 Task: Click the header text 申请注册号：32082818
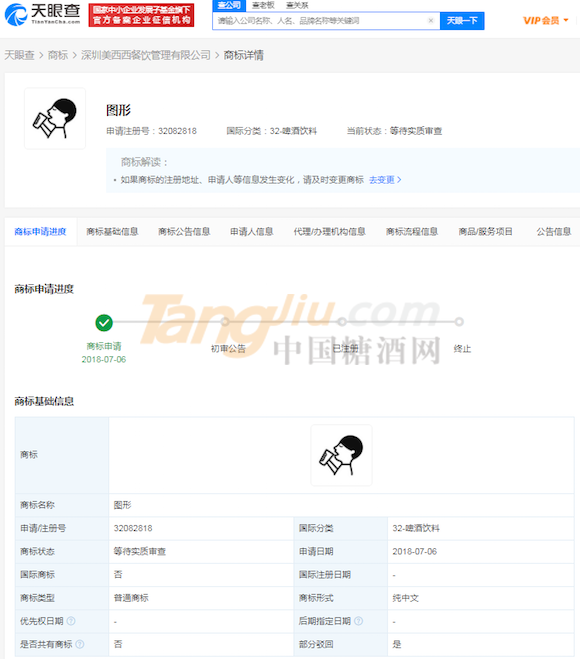pos(151,131)
